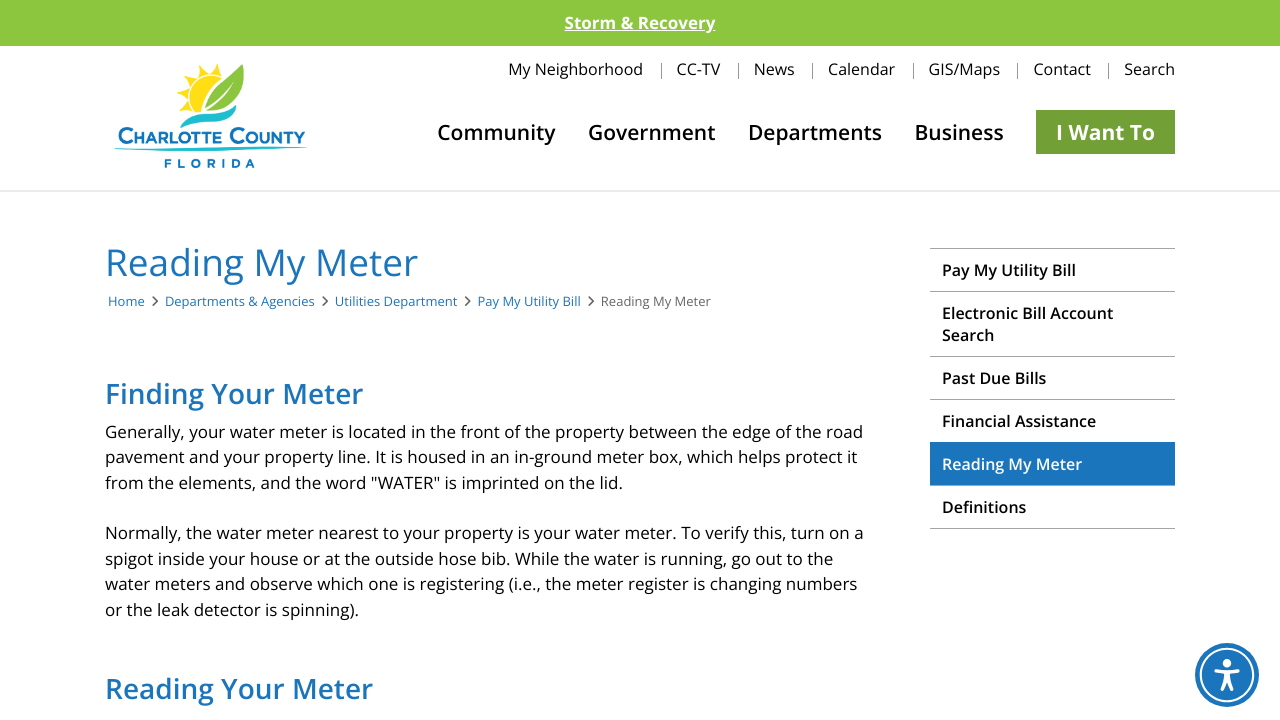View the Definitions page
1280x720 pixels.
point(984,507)
